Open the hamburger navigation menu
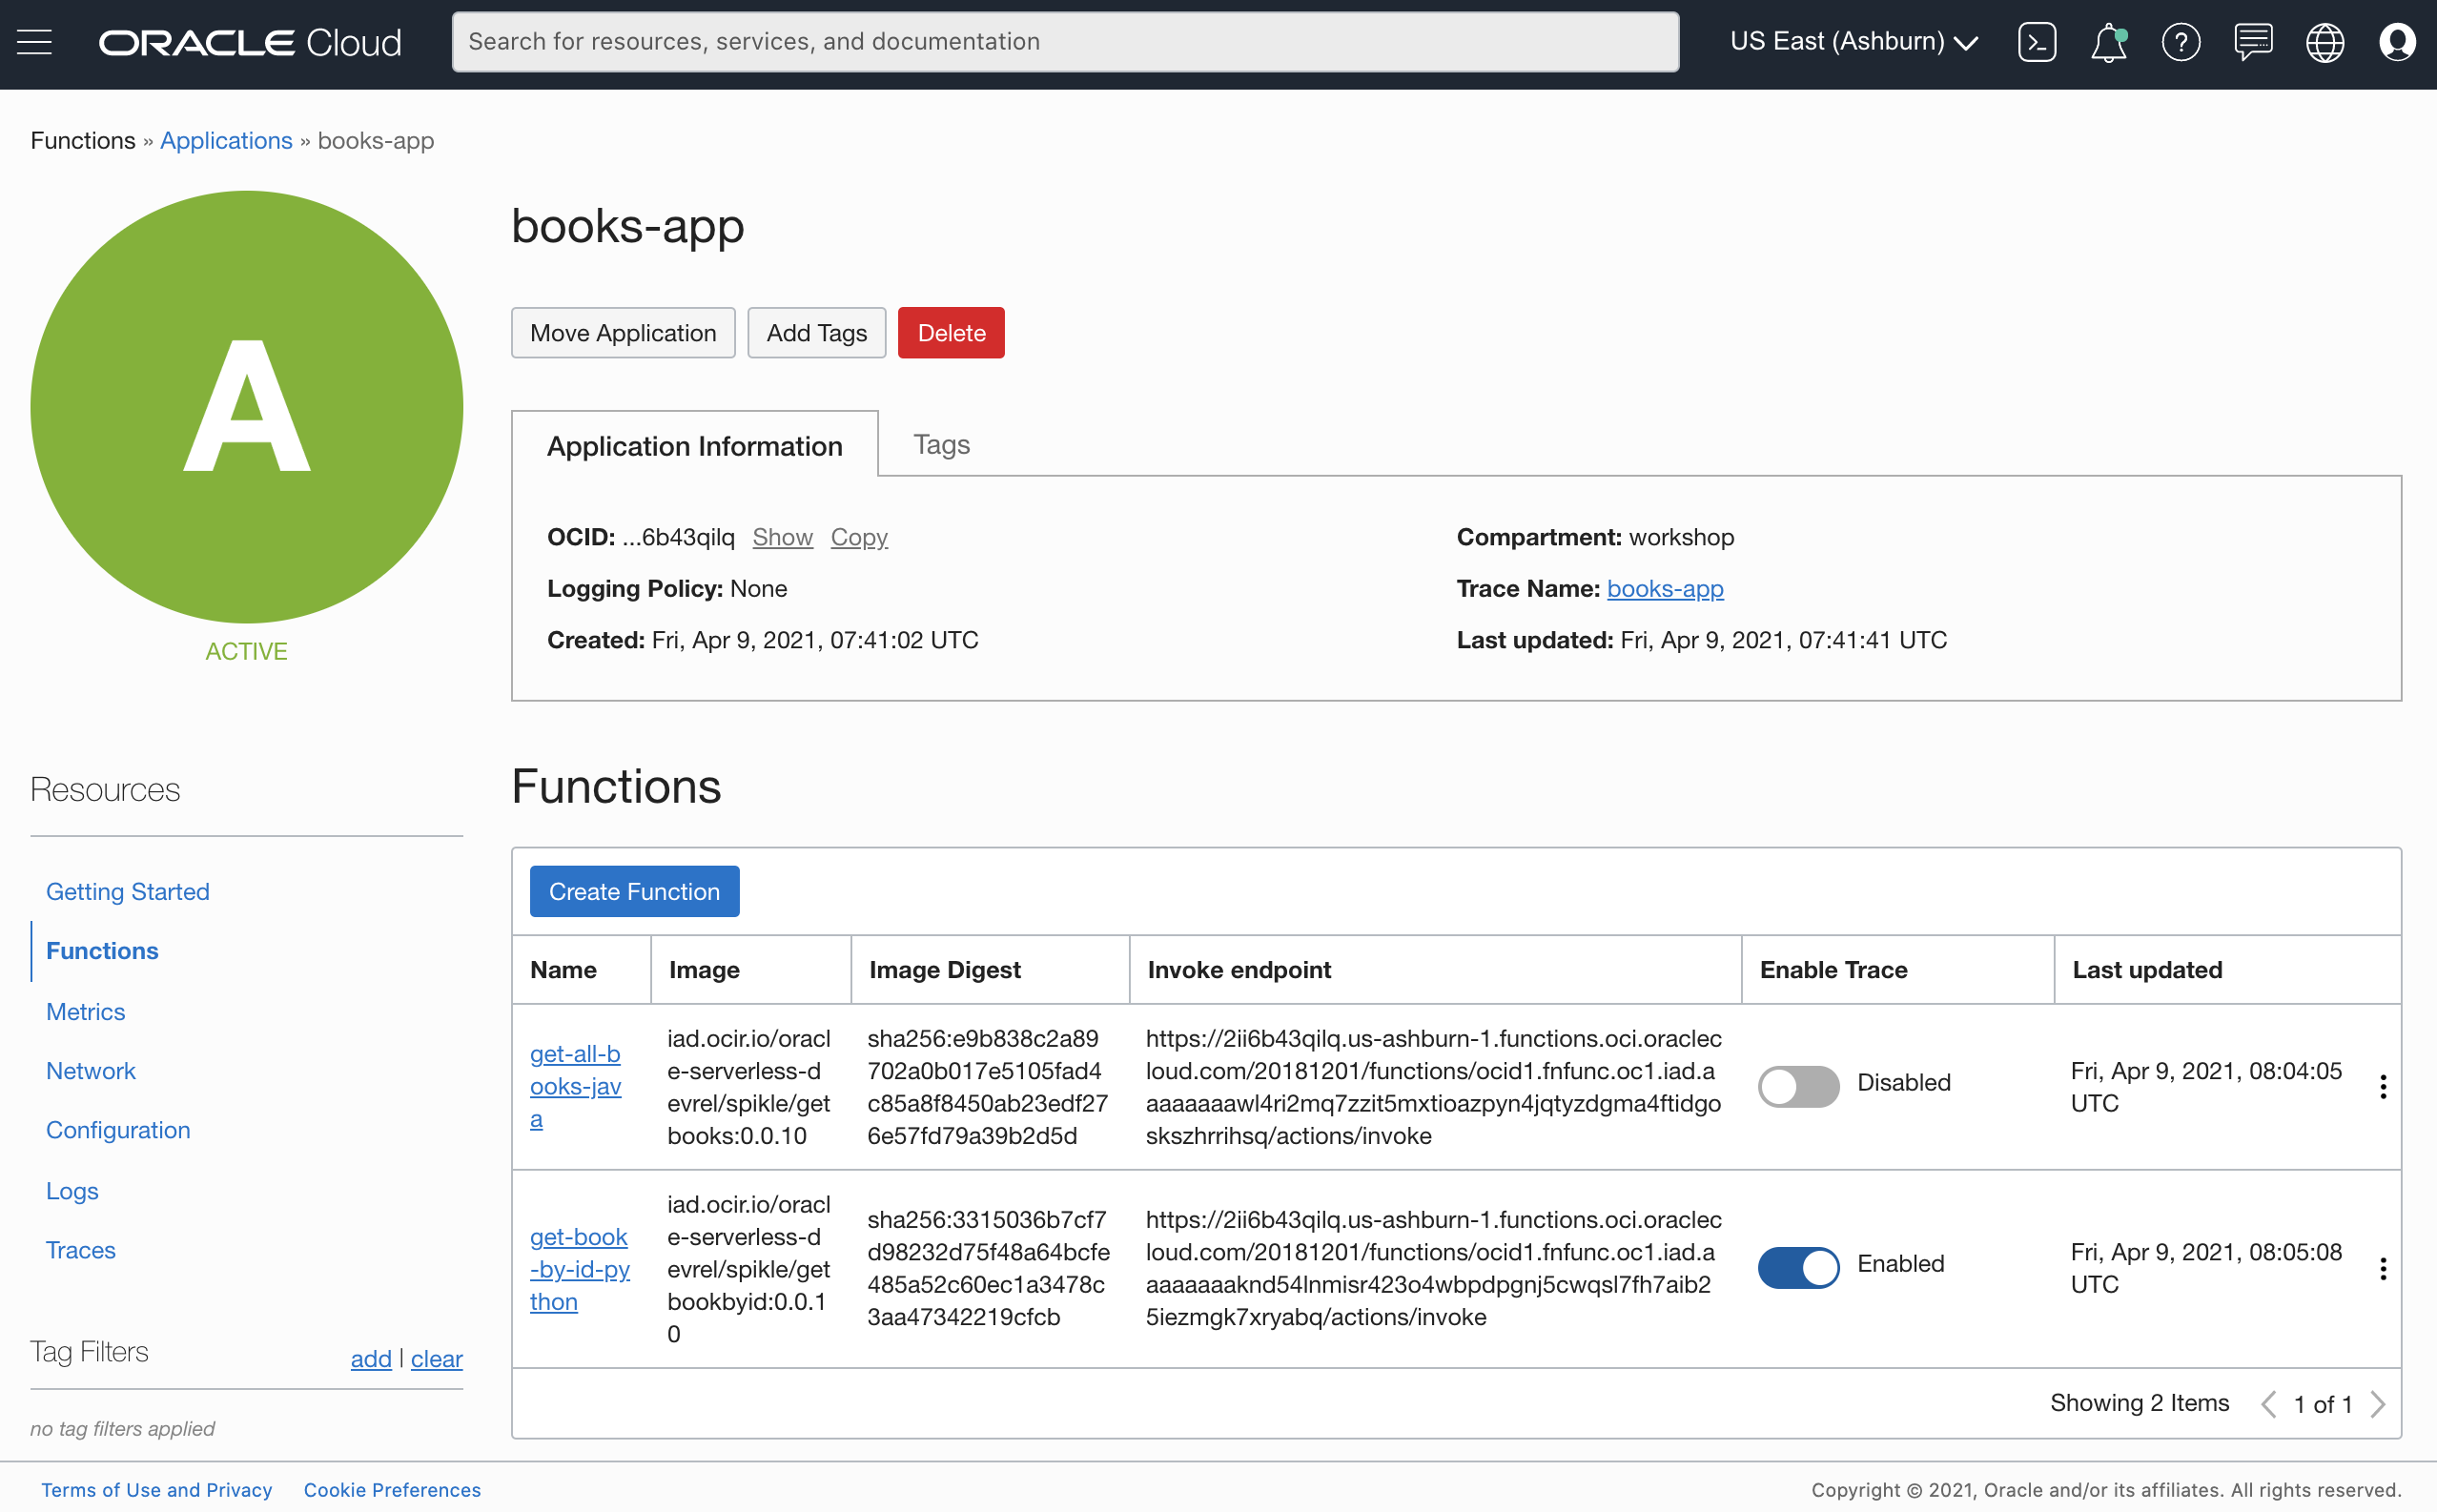This screenshot has height=1512, width=2437. [x=34, y=42]
